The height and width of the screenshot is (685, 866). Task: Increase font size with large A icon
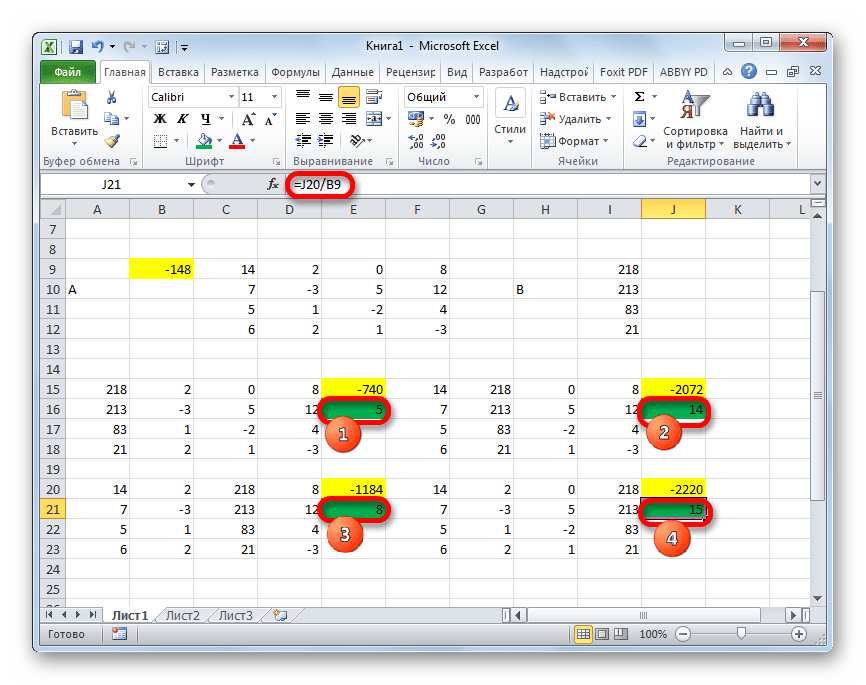248,119
